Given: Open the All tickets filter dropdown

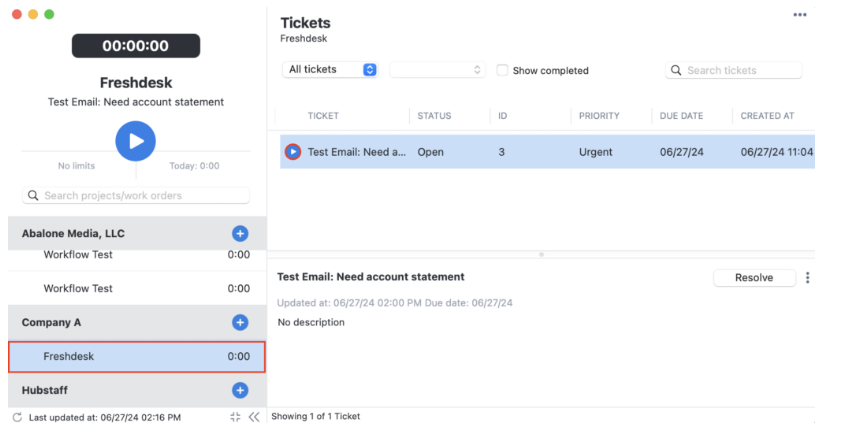Looking at the screenshot, I should [x=331, y=70].
